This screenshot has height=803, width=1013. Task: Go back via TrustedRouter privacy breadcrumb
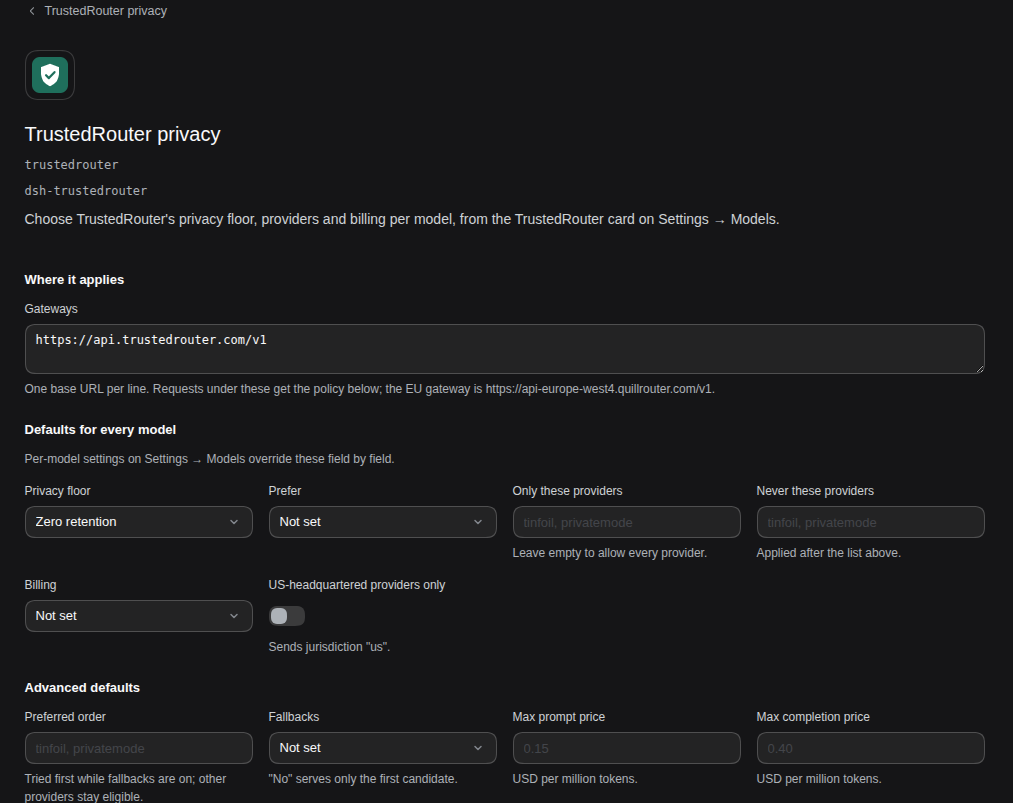[x=105, y=11]
